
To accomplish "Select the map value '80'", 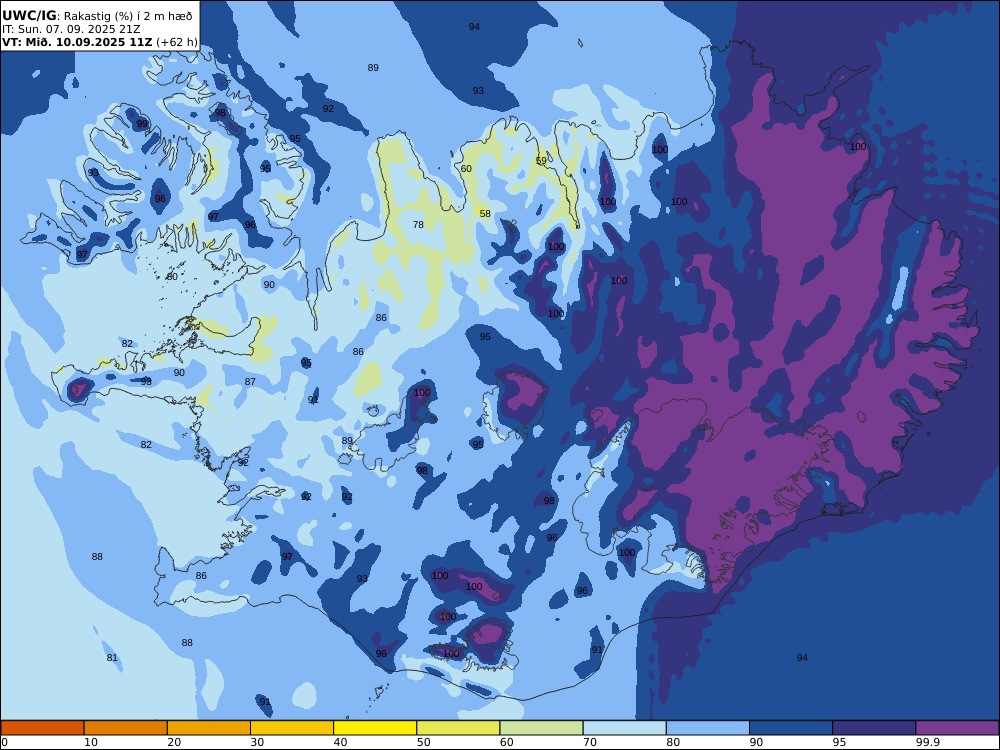I will click(x=172, y=277).
